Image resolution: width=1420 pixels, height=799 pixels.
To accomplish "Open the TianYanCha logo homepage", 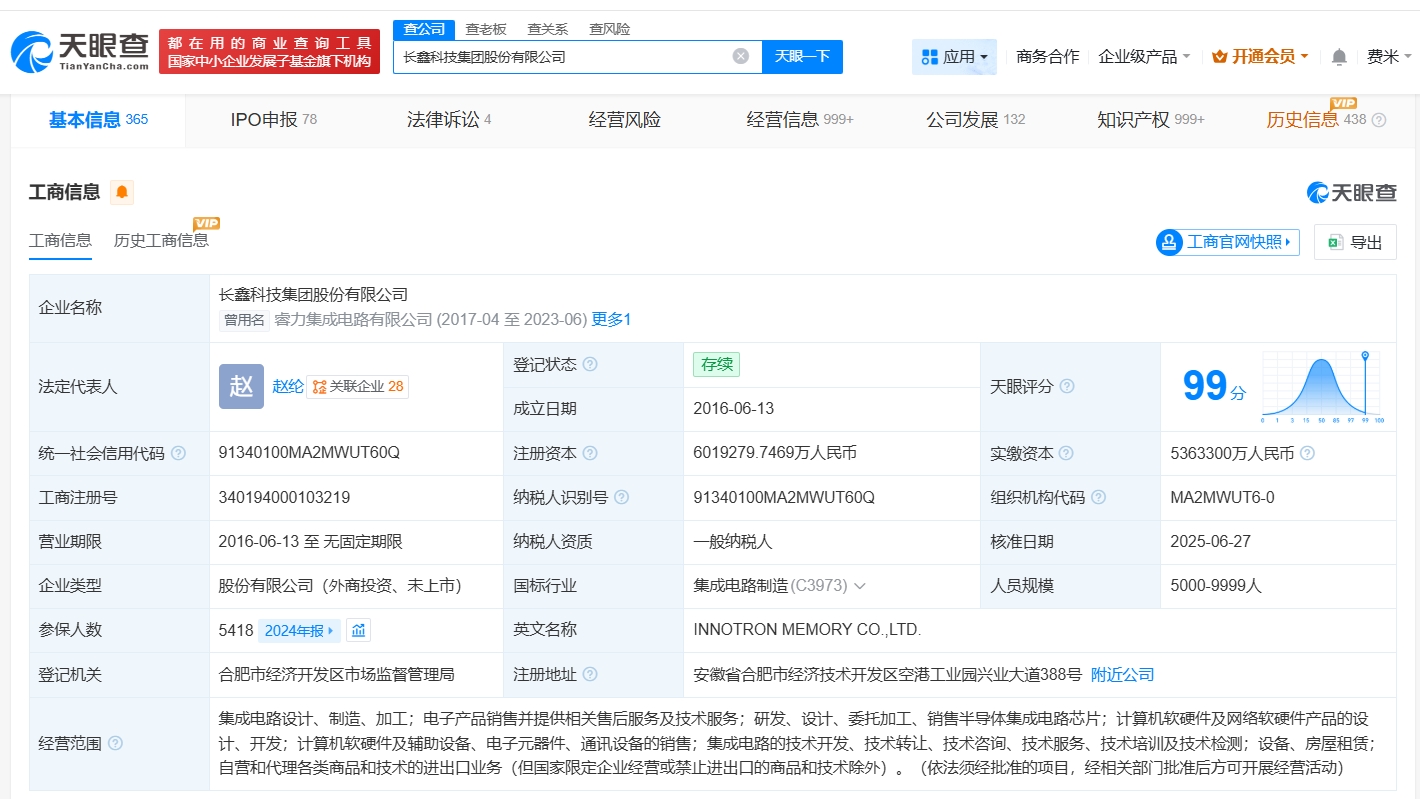I will (80, 51).
